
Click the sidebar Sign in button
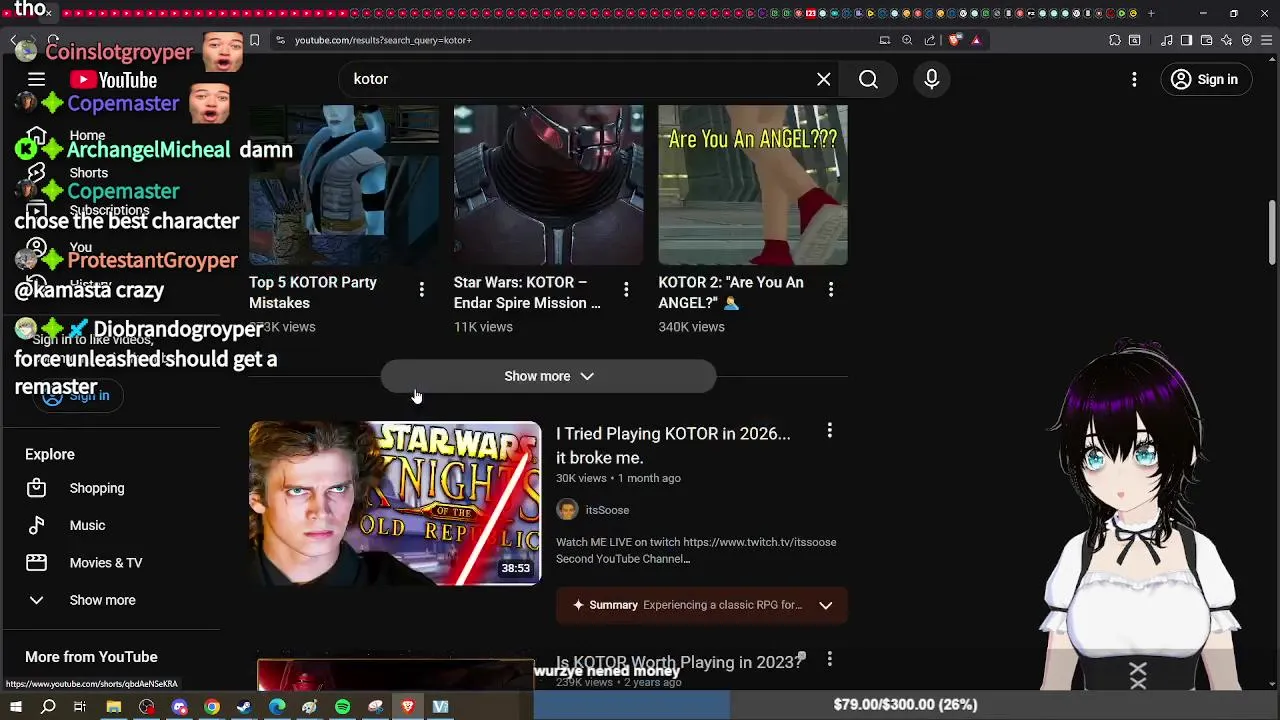pyautogui.click(x=76, y=396)
